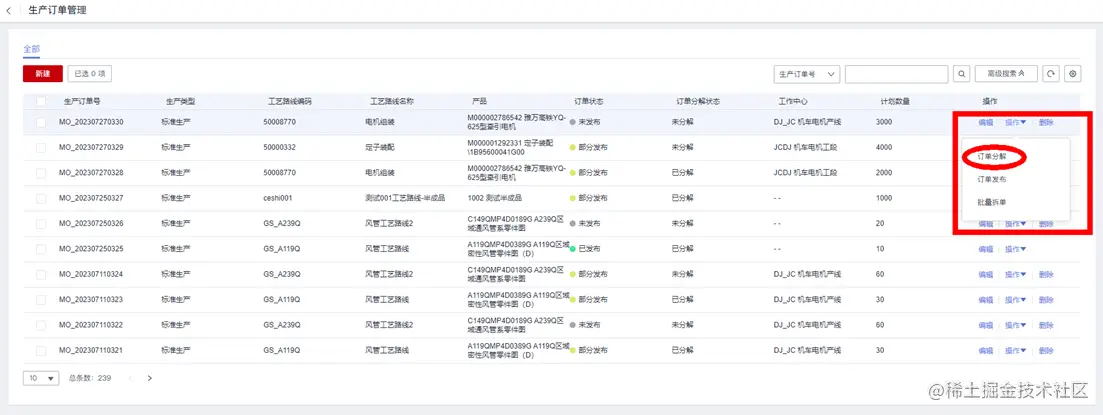Click 编辑 for order MO_202307250325
Viewport: 1103px width, 415px height.
tap(986, 249)
